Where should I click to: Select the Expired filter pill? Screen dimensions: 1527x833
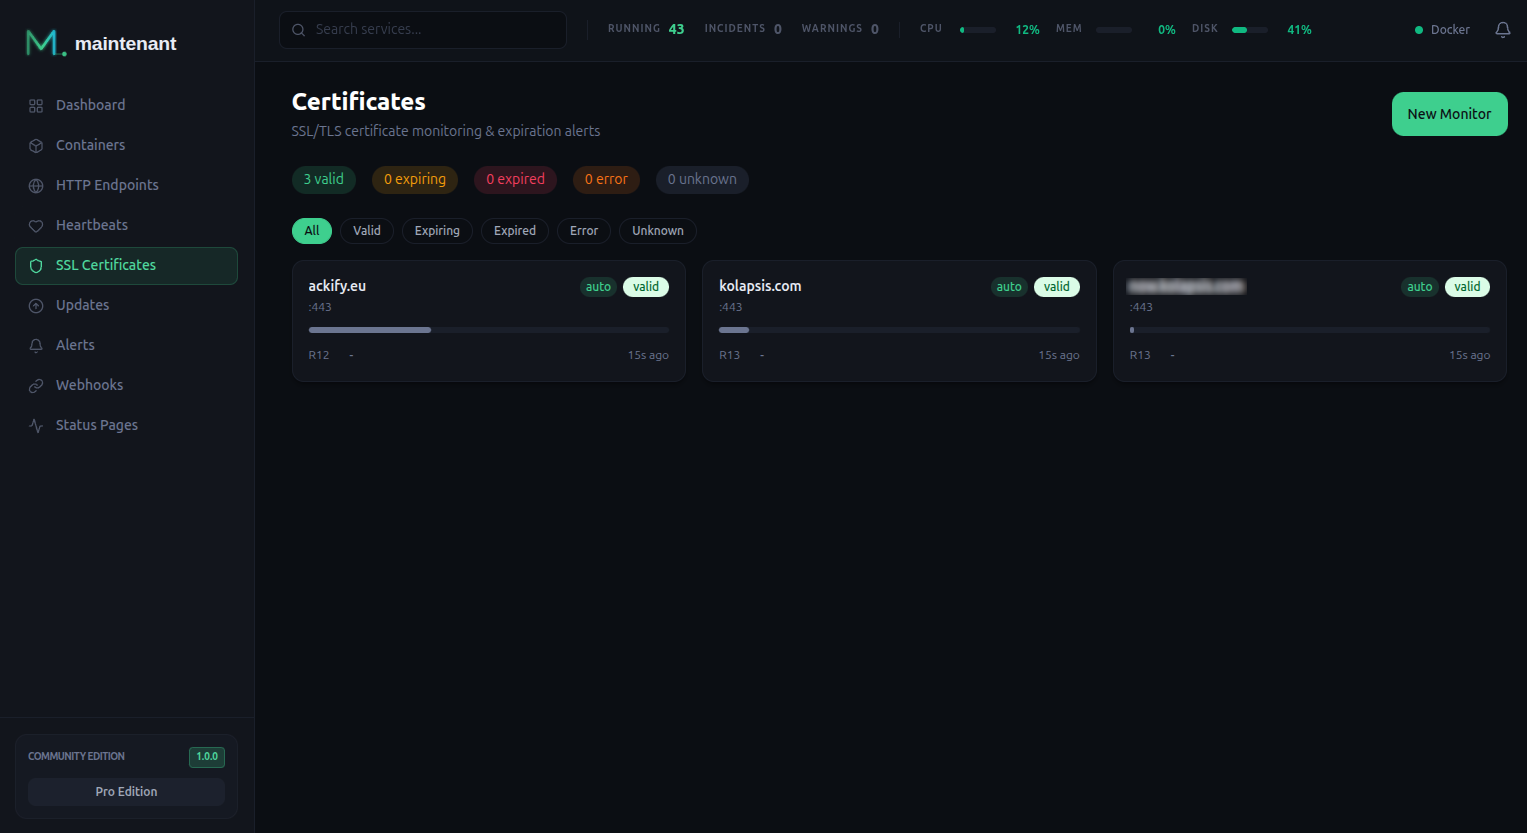click(514, 230)
